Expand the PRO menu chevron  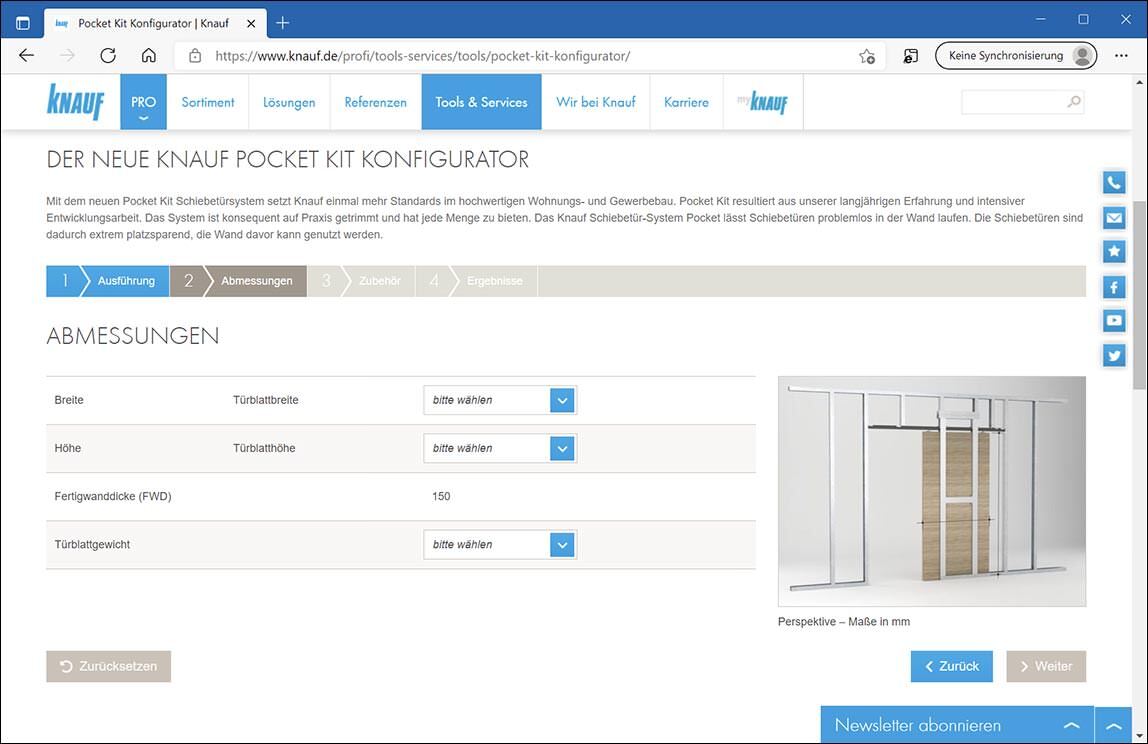144,118
